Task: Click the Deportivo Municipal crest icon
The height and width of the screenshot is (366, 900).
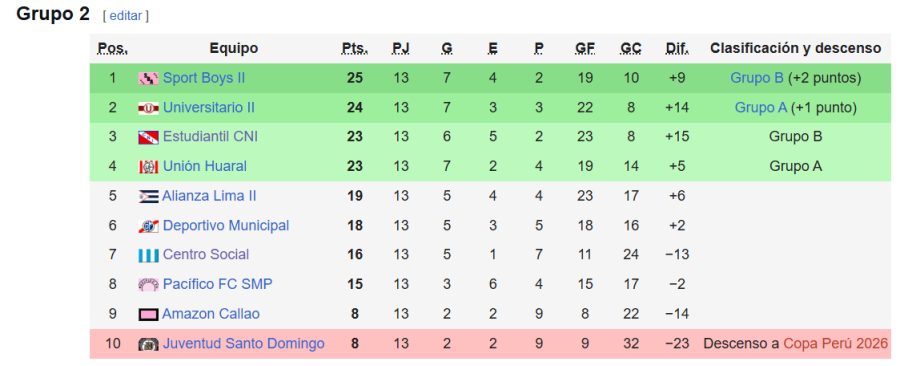Action: (149, 226)
